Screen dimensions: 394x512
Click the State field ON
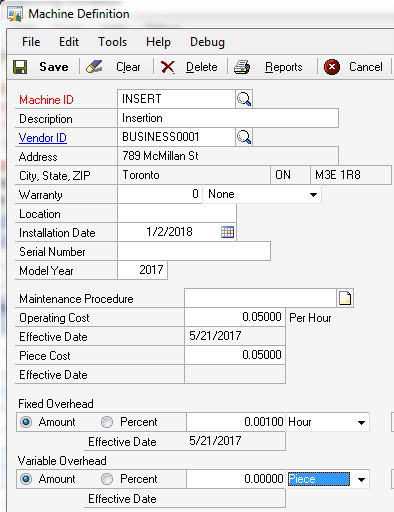click(x=290, y=175)
